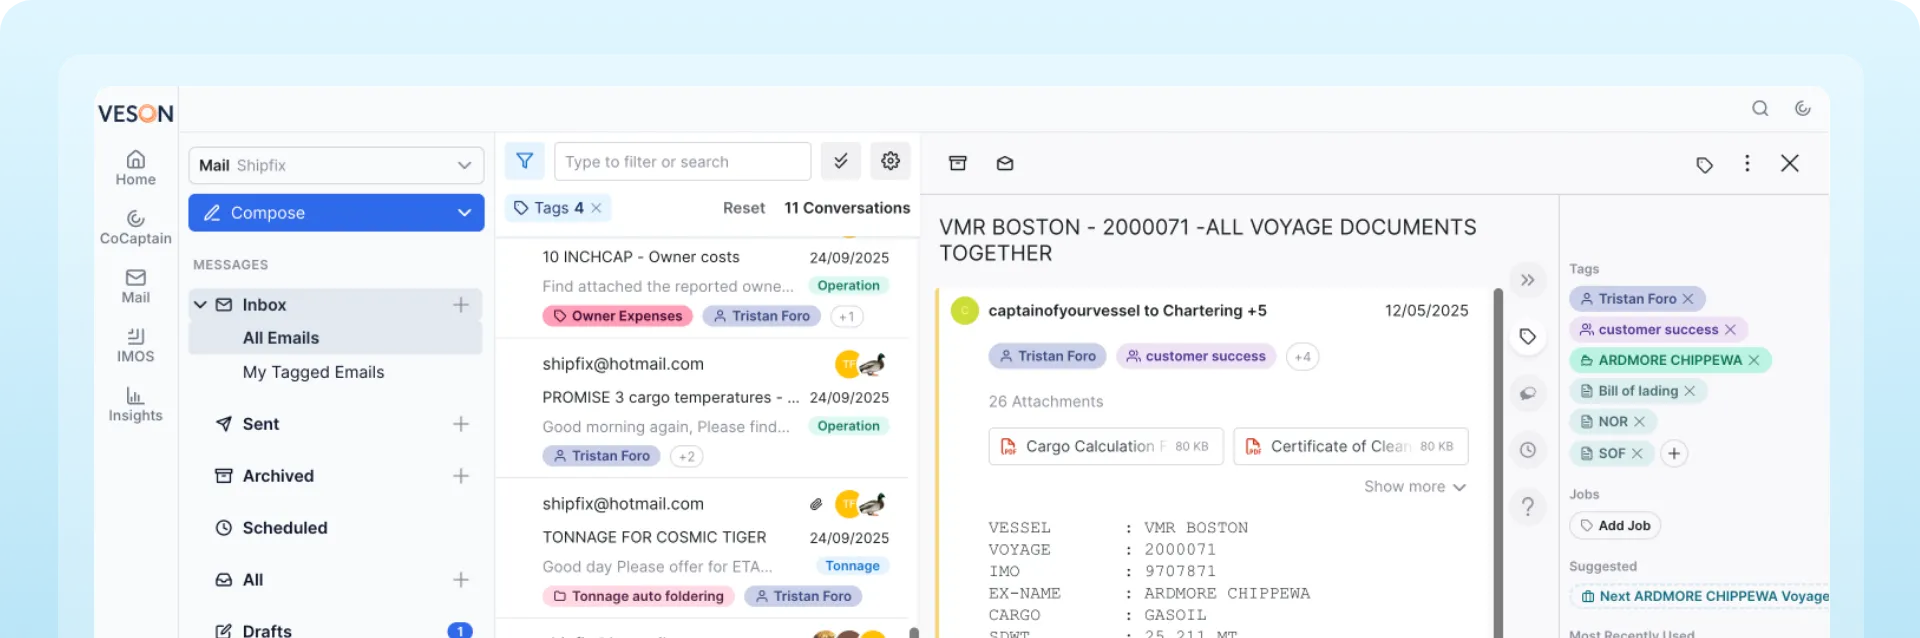
Task: Go to Mail in the sidebar
Action: [x=135, y=286]
